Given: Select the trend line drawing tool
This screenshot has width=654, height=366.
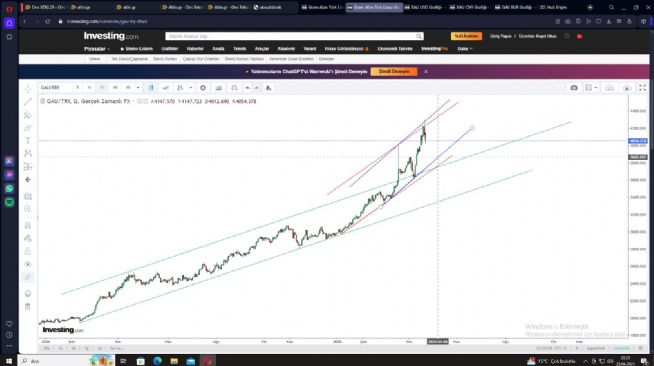Looking at the screenshot, I should pyautogui.click(x=28, y=102).
